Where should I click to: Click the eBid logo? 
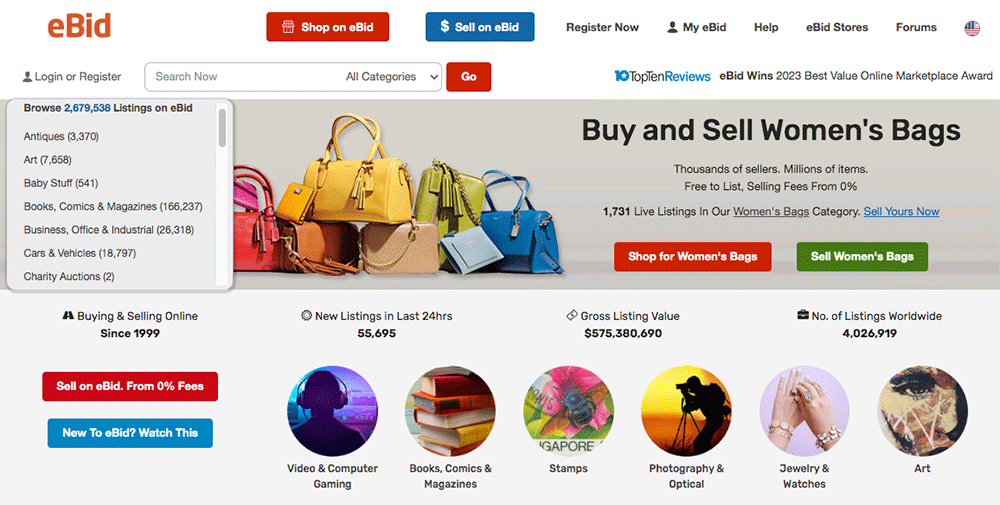coord(79,26)
